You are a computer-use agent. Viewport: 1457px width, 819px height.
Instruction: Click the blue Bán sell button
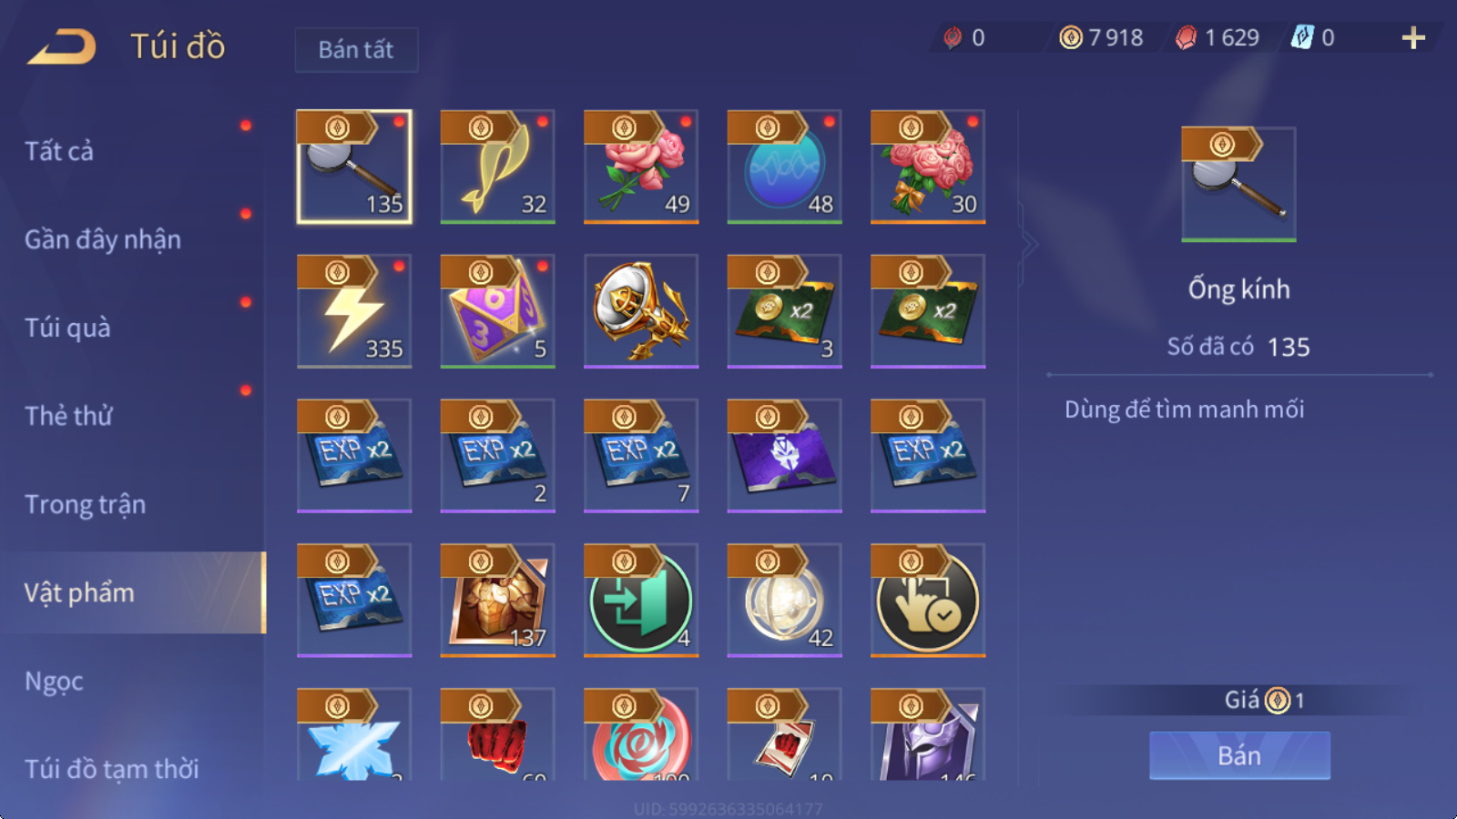tap(1239, 755)
